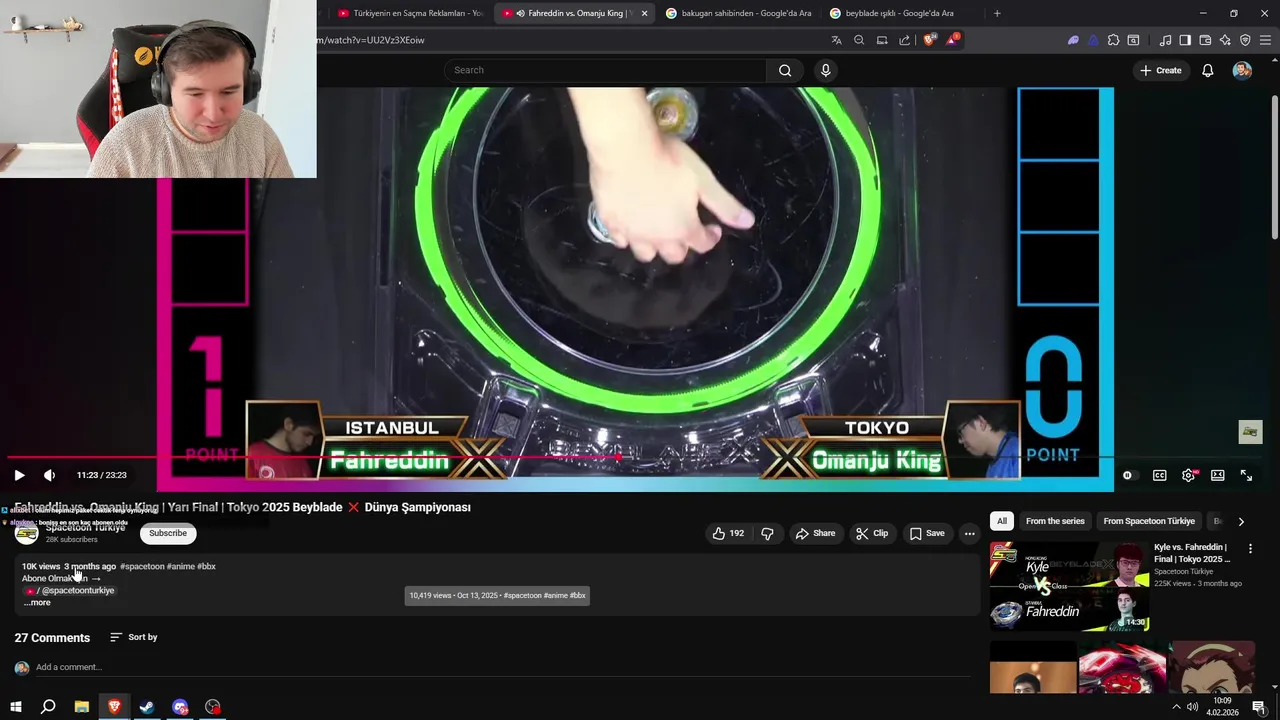Open the Windows Start menu
This screenshot has height=720, width=1280.
16,707
